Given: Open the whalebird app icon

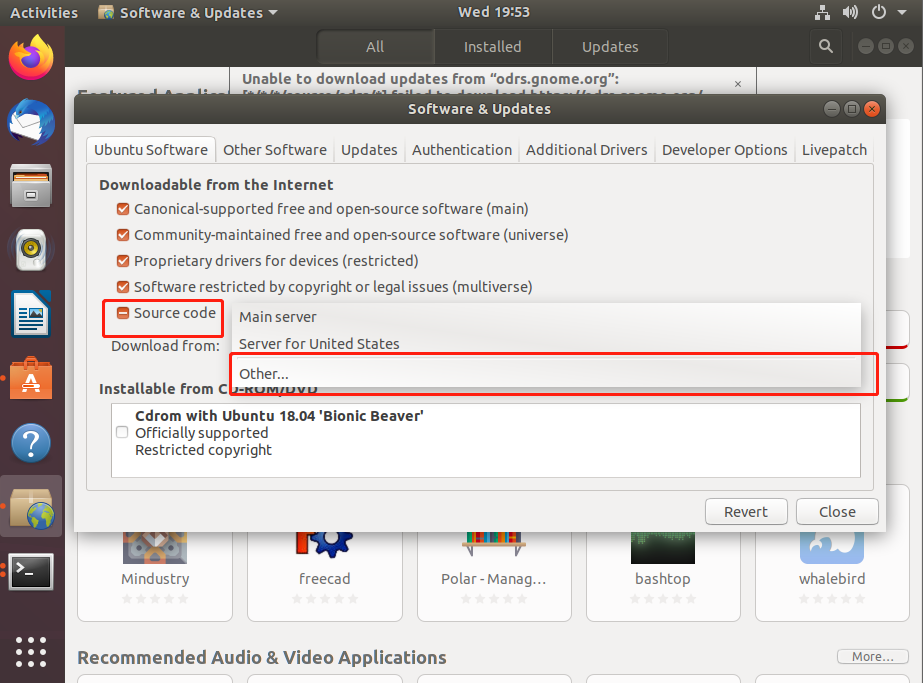Looking at the screenshot, I should coord(832,548).
